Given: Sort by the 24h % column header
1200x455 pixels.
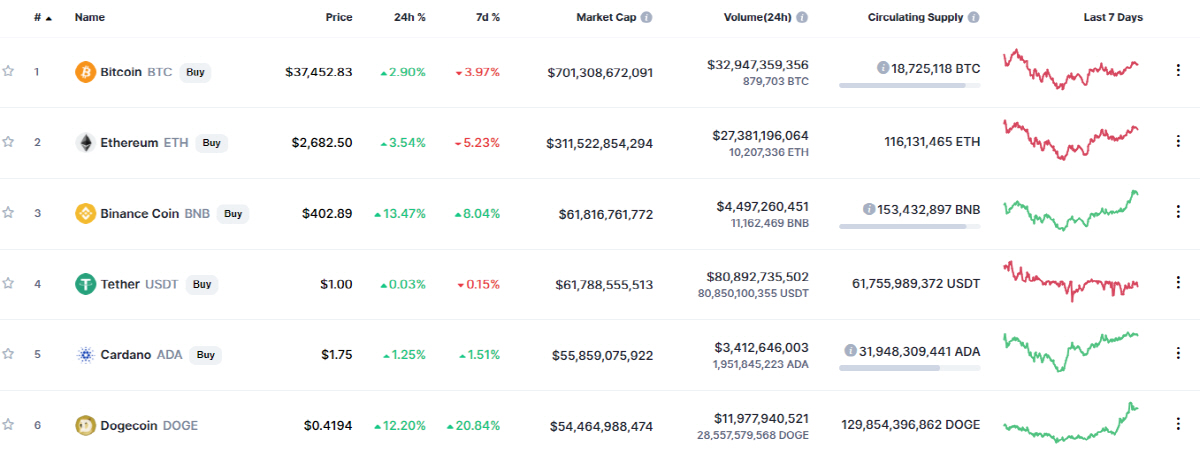Looking at the screenshot, I should pyautogui.click(x=412, y=18).
